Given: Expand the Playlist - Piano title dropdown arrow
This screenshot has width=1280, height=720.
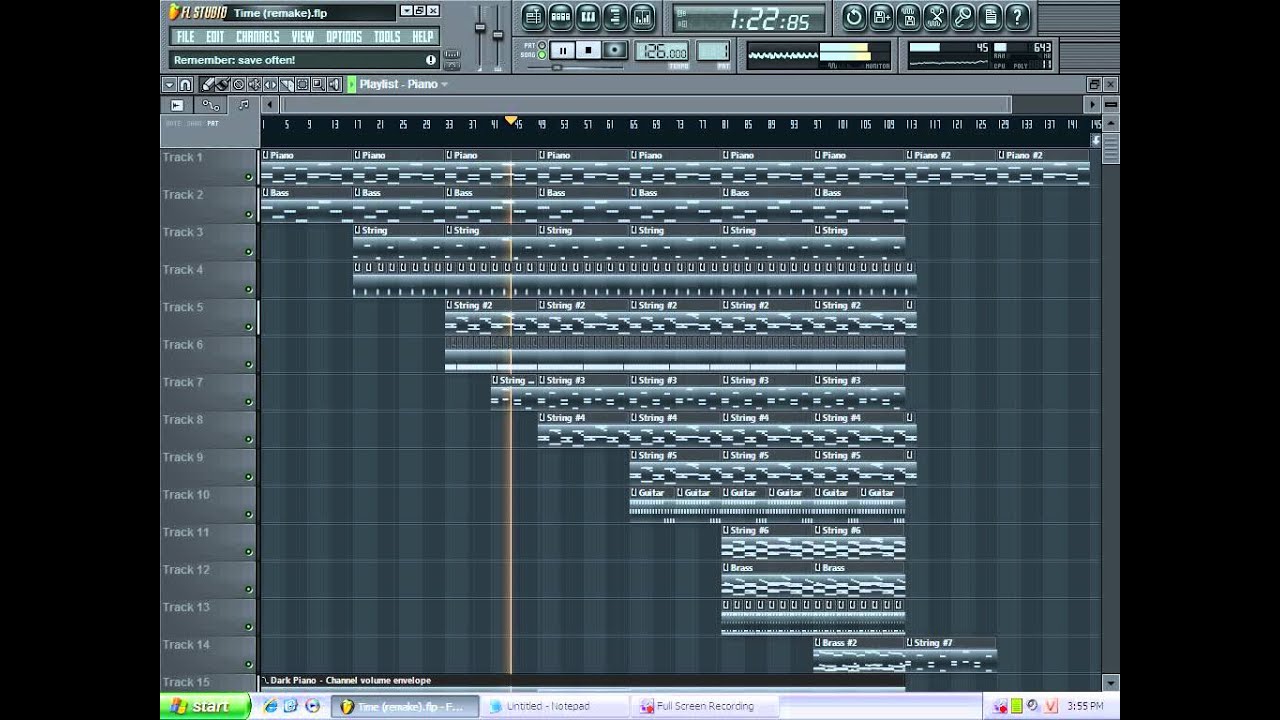Looking at the screenshot, I should 444,84.
